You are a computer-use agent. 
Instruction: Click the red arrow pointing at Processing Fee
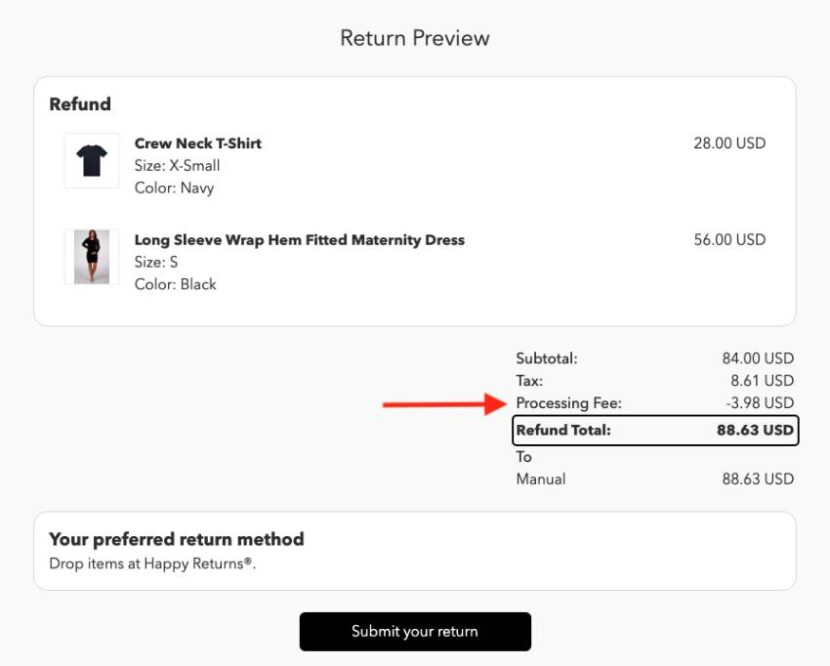point(440,404)
